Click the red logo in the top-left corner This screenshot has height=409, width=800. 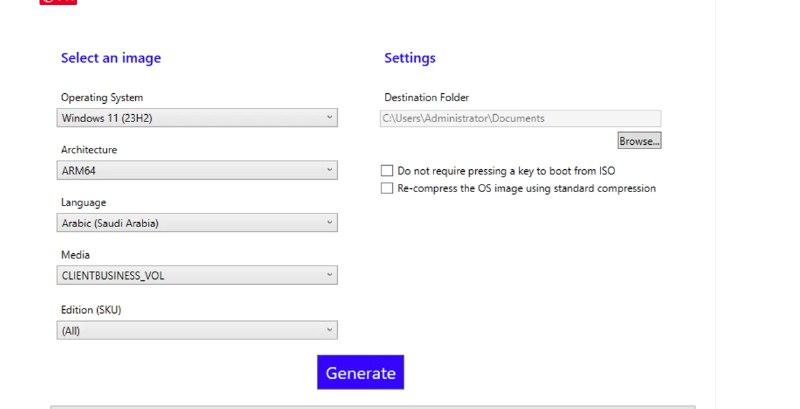tap(58, 2)
